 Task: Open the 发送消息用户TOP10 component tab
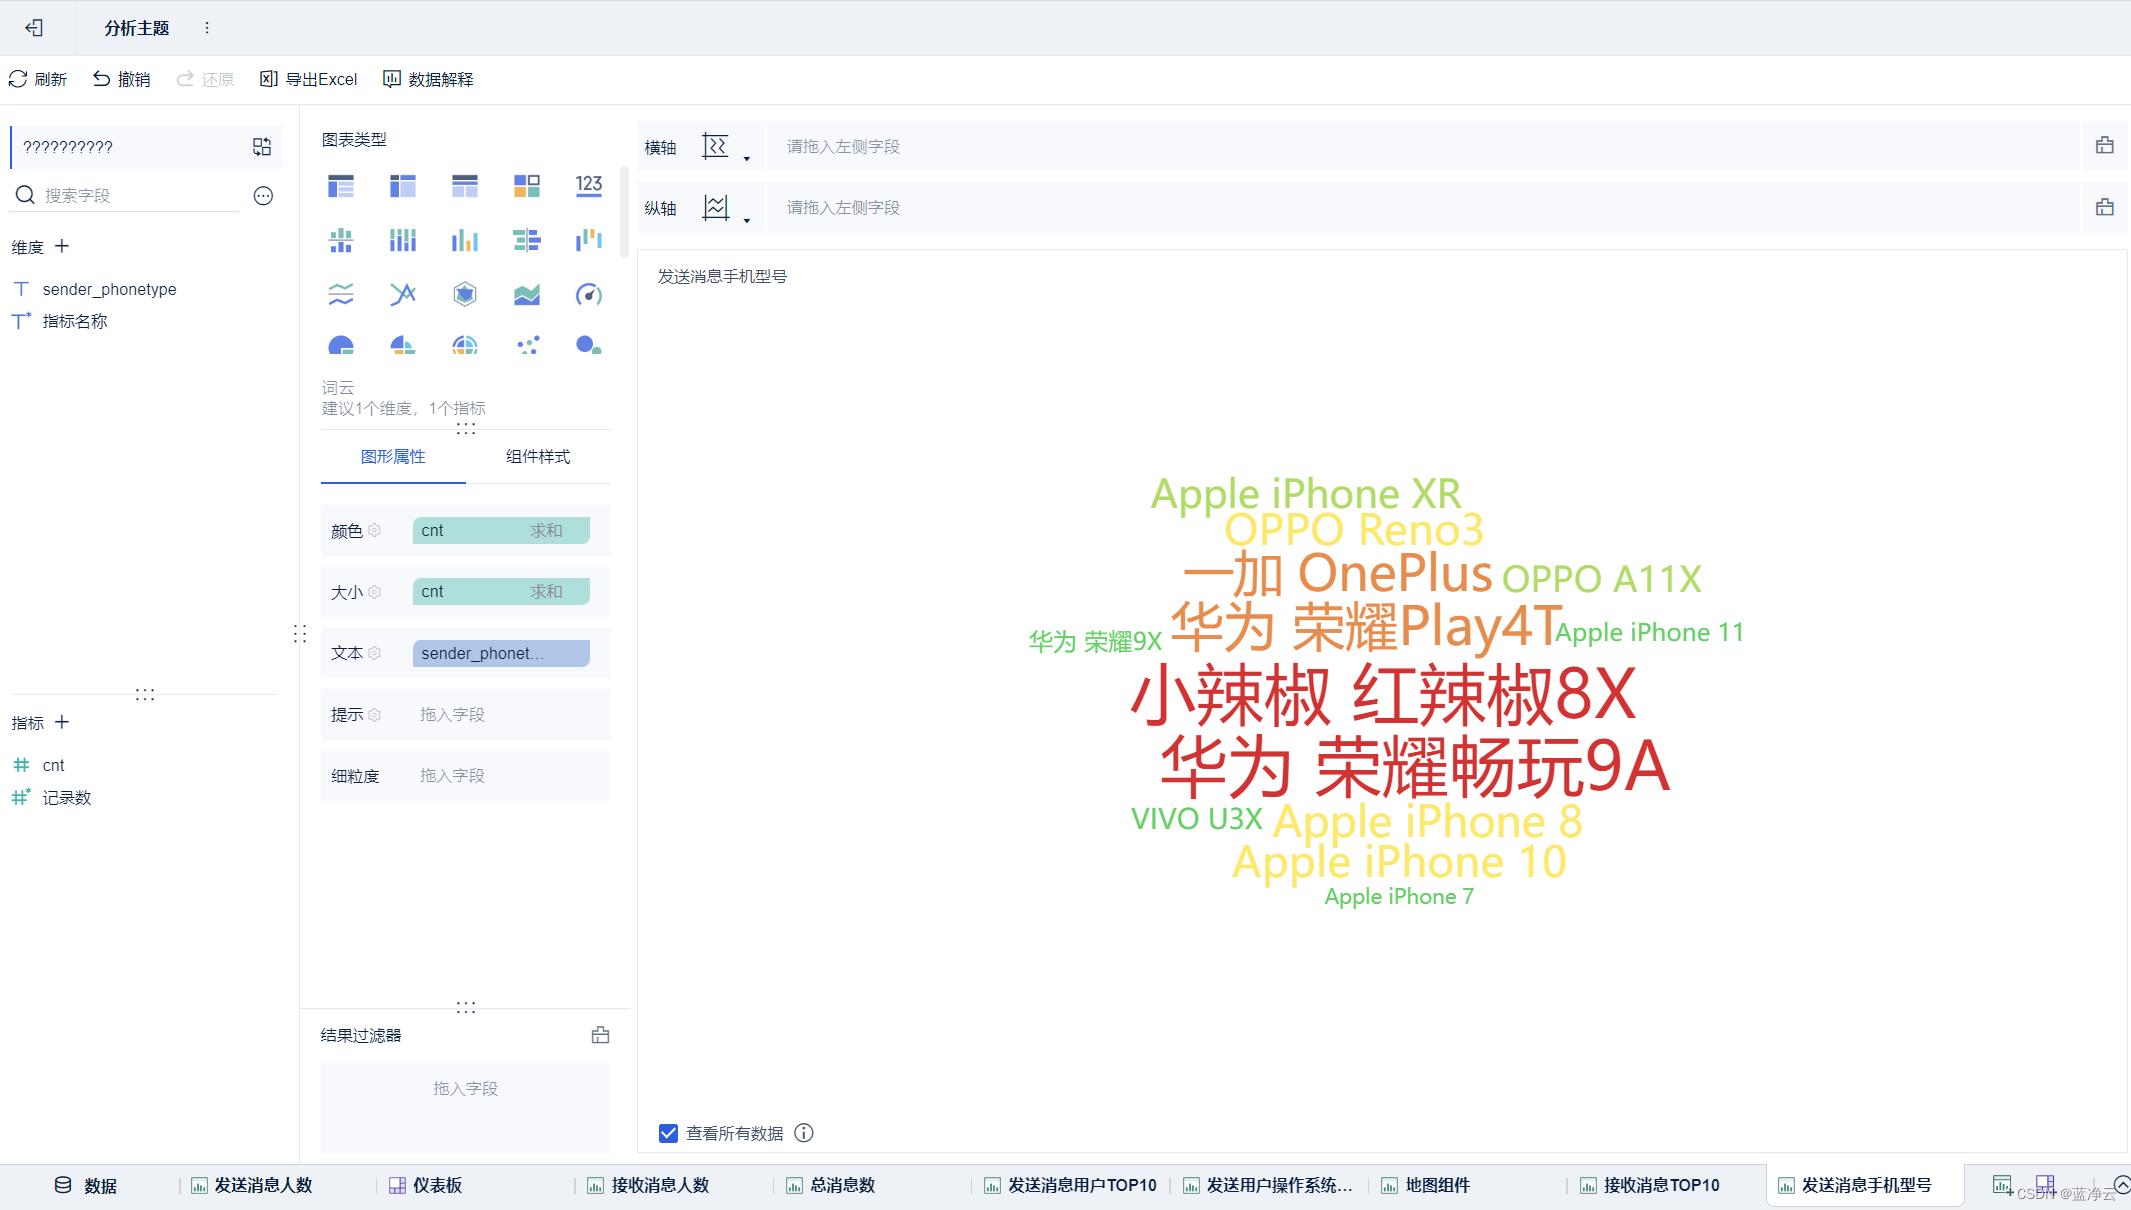[1070, 1185]
